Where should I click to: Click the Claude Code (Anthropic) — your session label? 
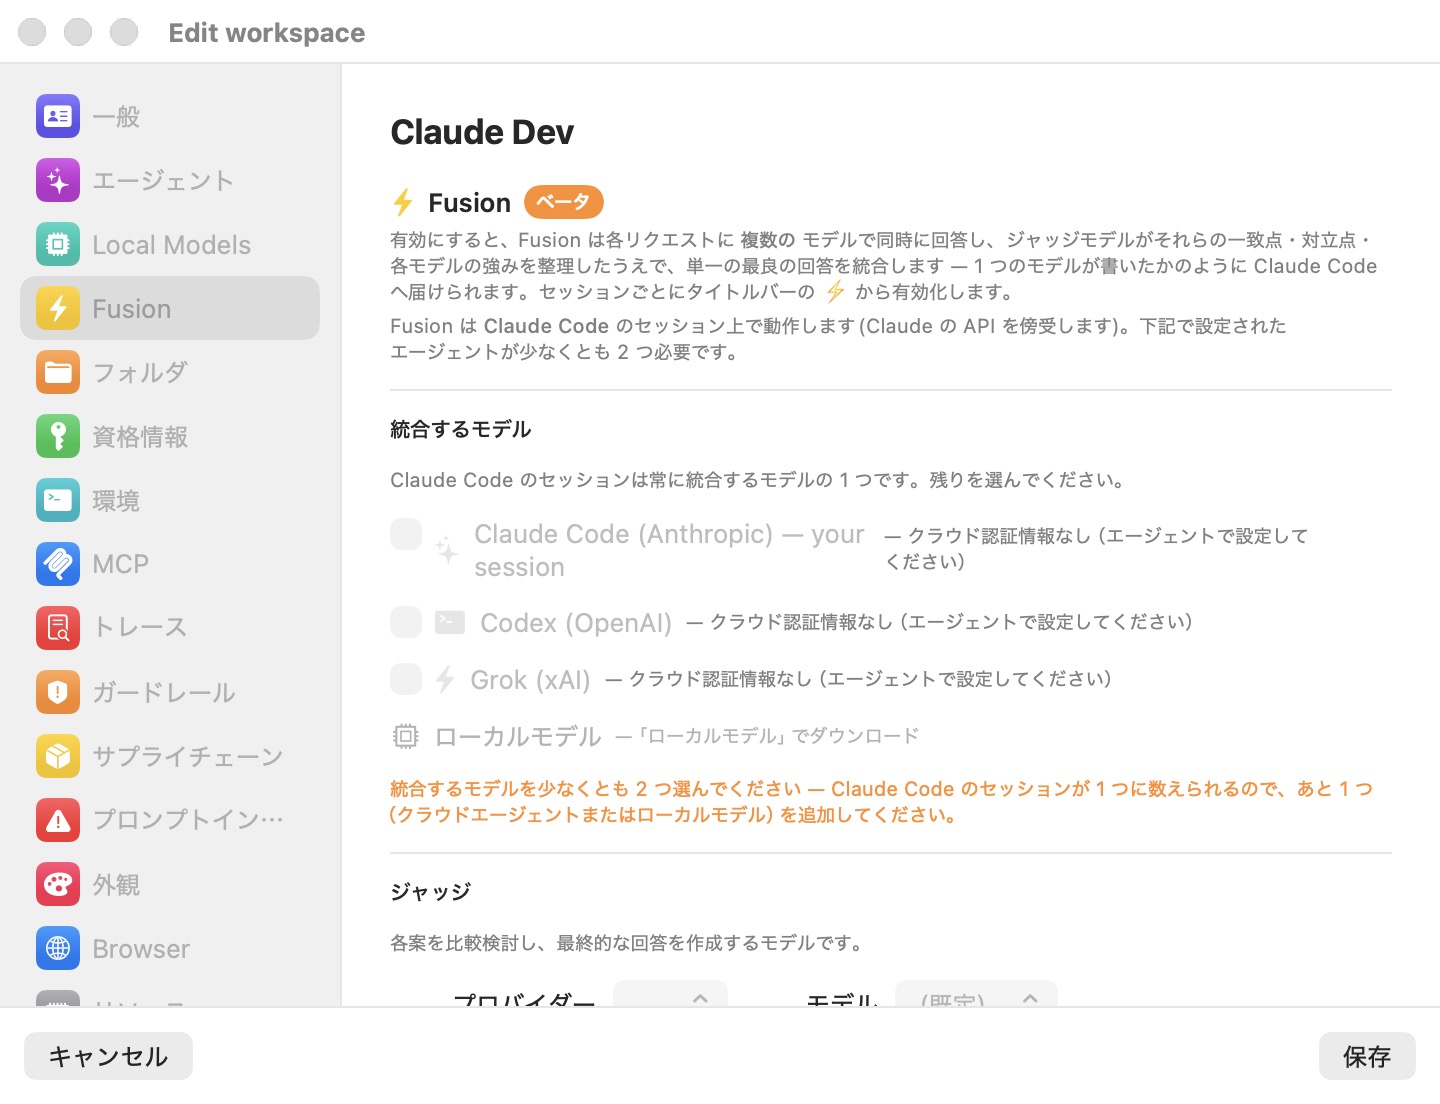click(x=669, y=550)
